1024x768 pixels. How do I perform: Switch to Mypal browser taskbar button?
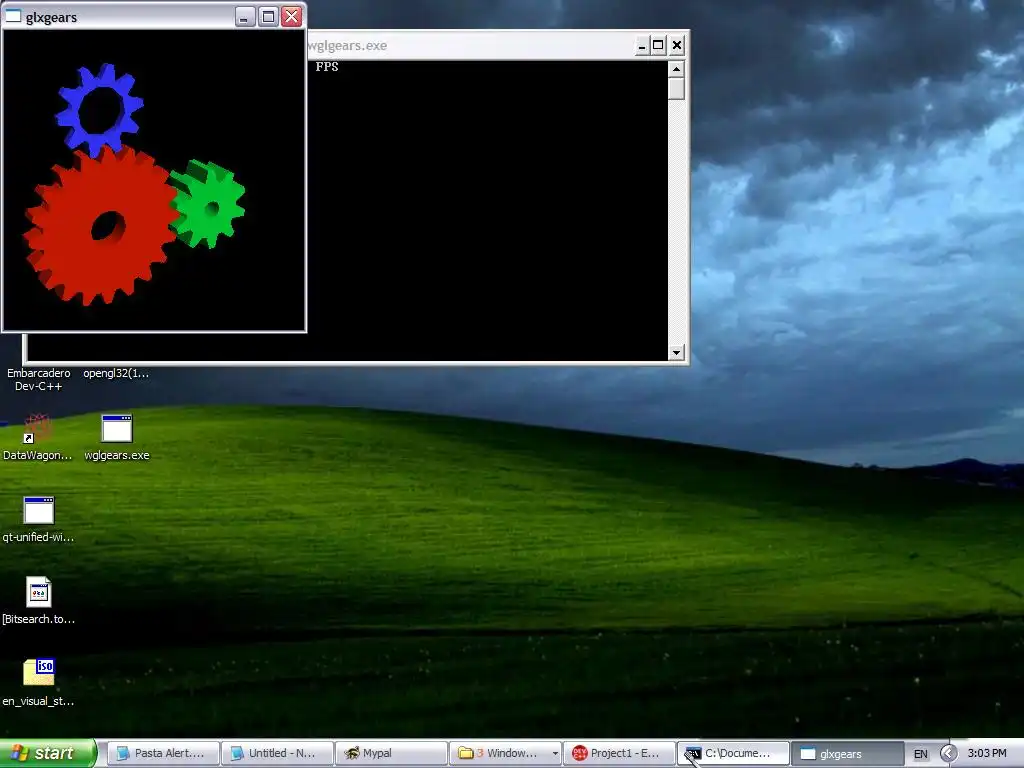pyautogui.click(x=391, y=753)
